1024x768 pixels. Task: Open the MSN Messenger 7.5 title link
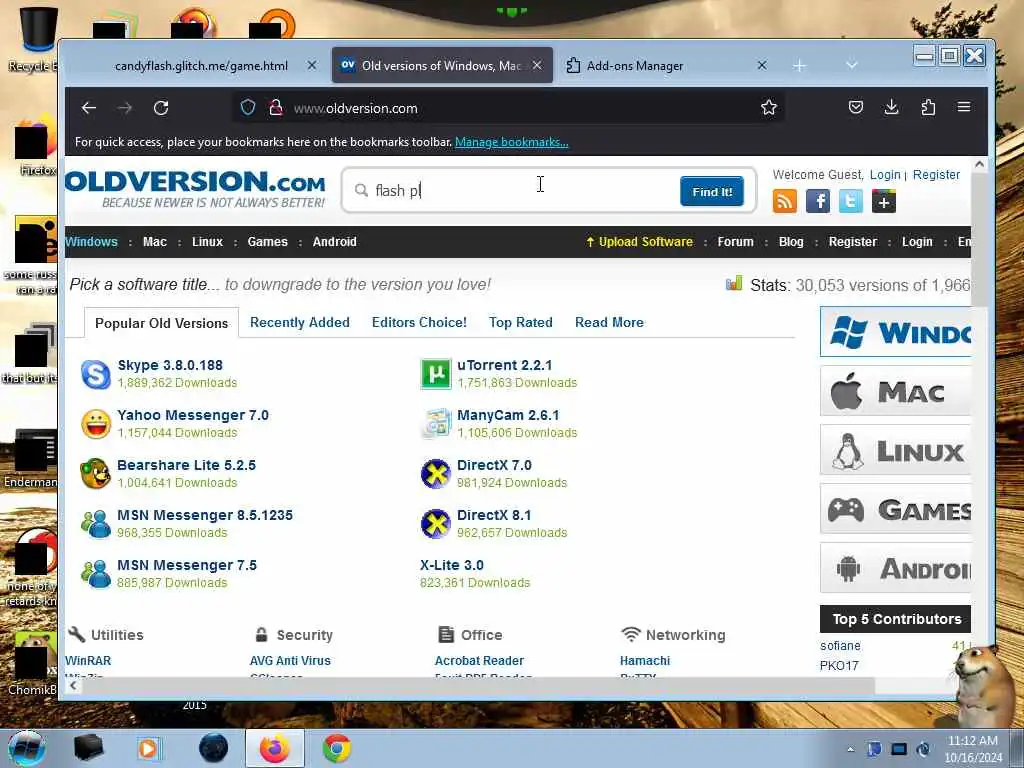pos(187,565)
